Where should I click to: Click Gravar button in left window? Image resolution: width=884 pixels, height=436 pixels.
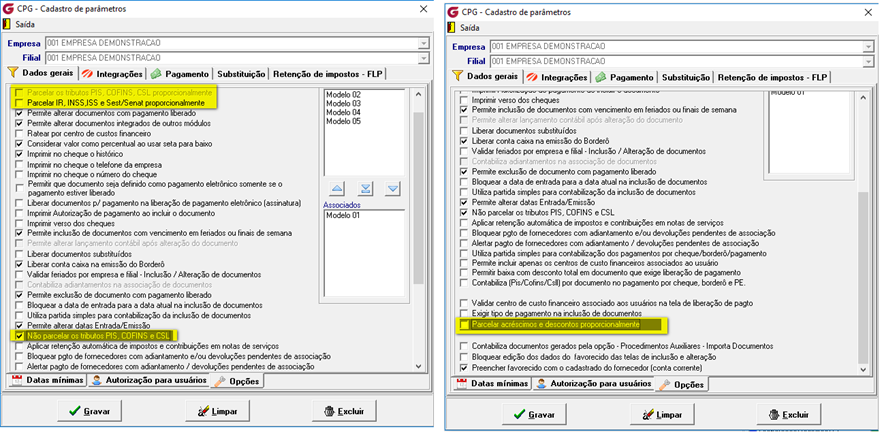pyautogui.click(x=90, y=411)
